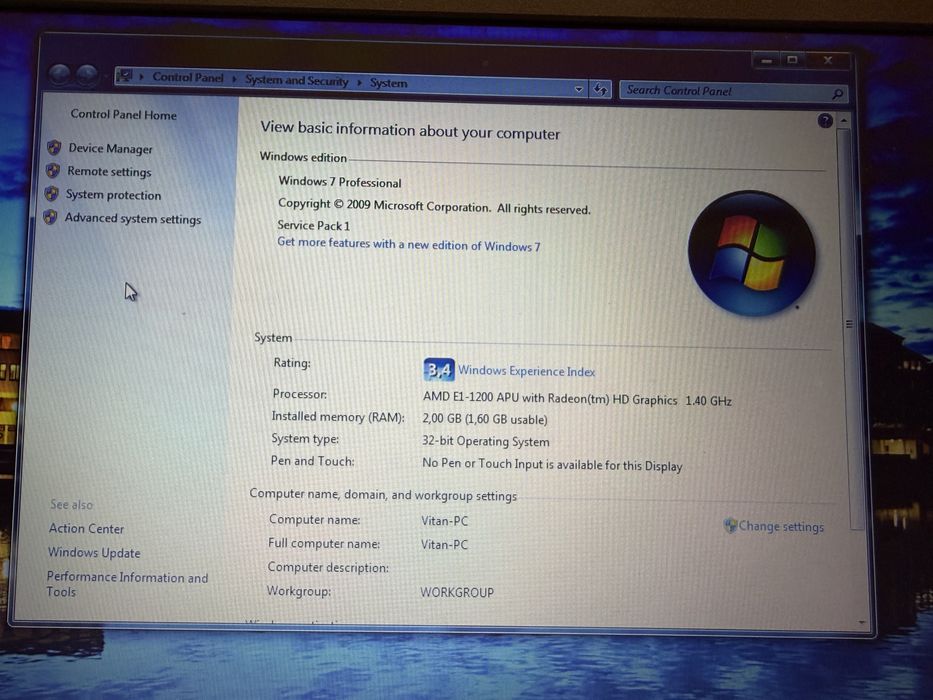Click the View basic information heading
This screenshot has width=933, height=700.
tap(410, 130)
